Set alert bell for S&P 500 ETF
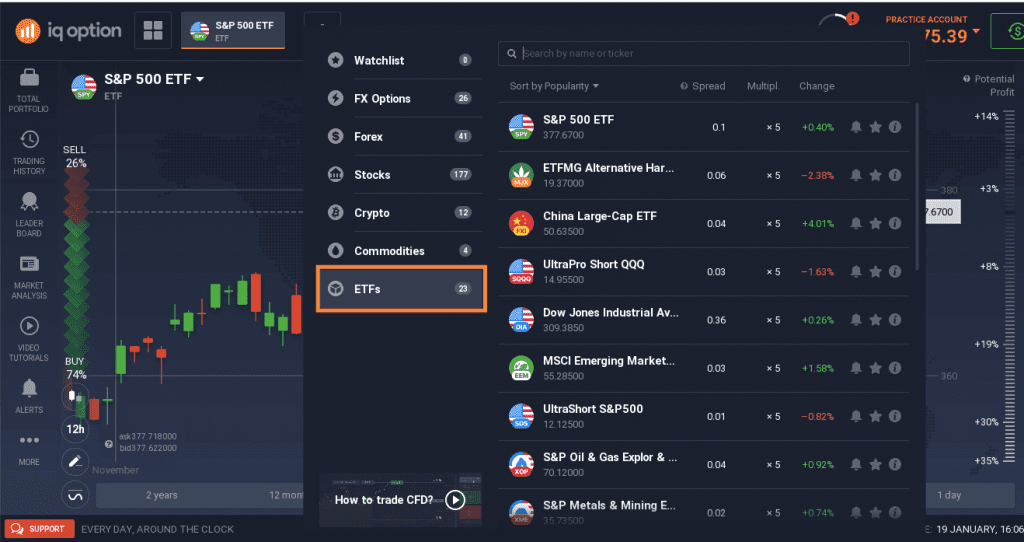 point(856,127)
